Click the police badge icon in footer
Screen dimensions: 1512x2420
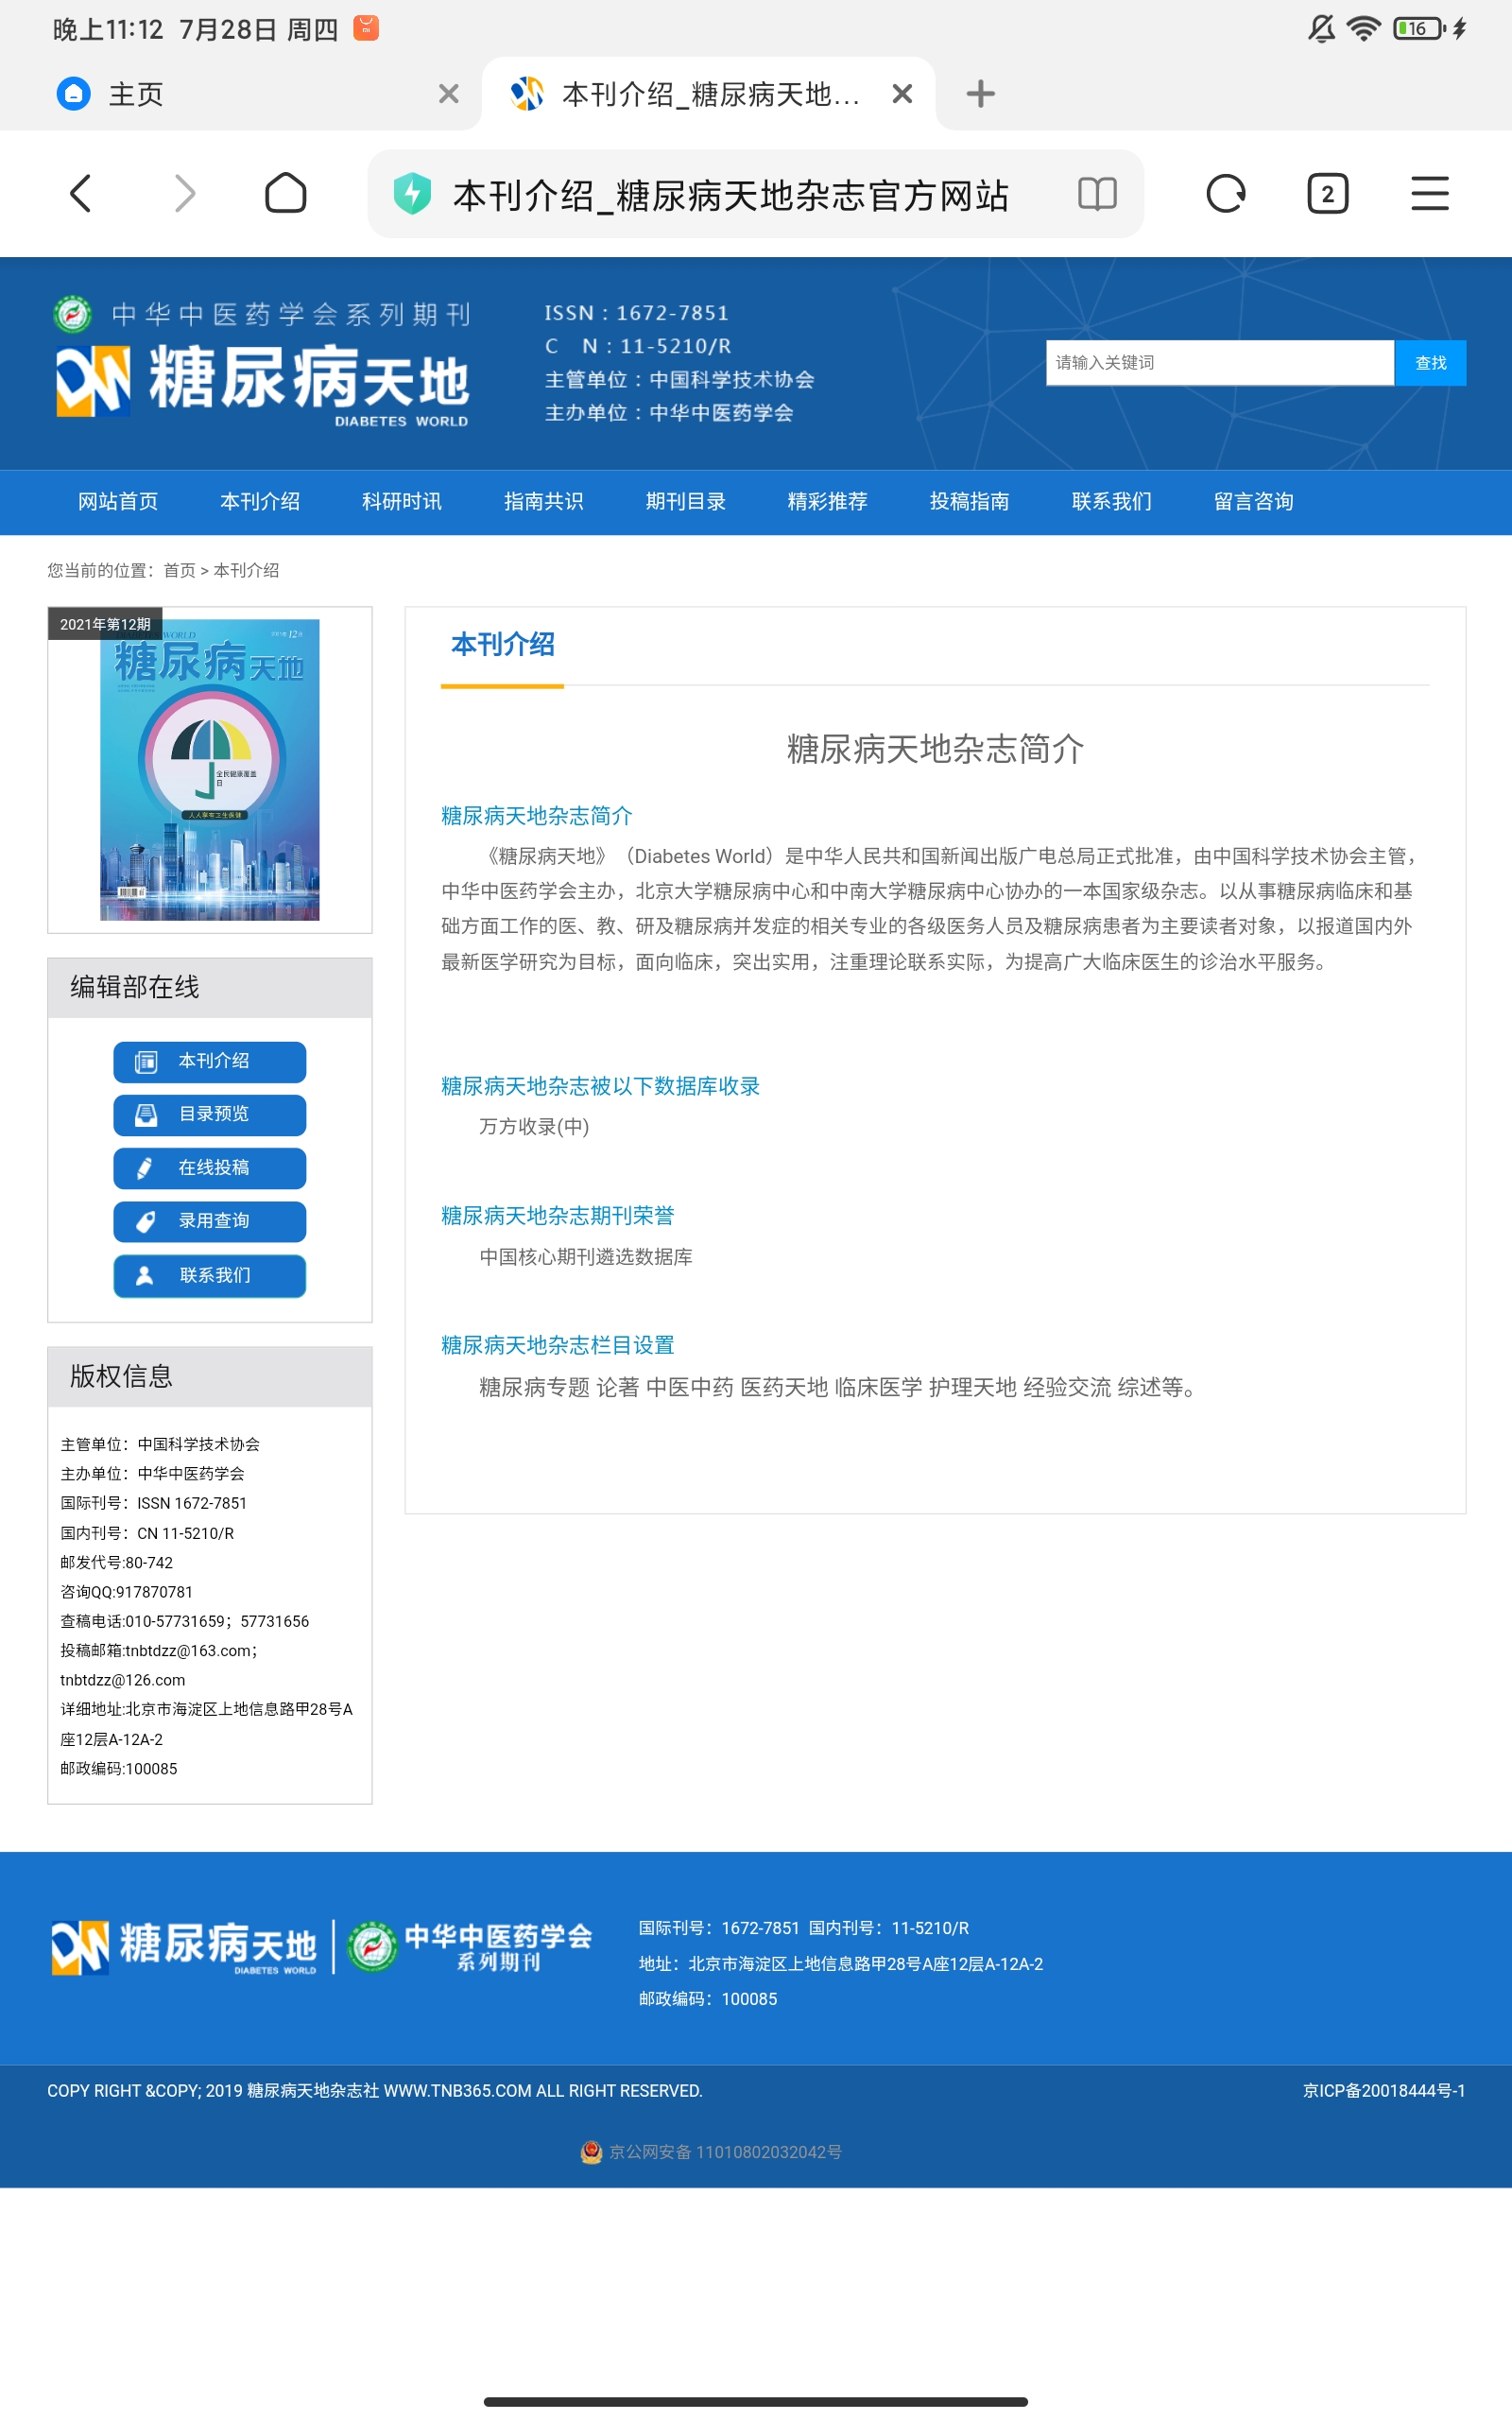point(591,2151)
